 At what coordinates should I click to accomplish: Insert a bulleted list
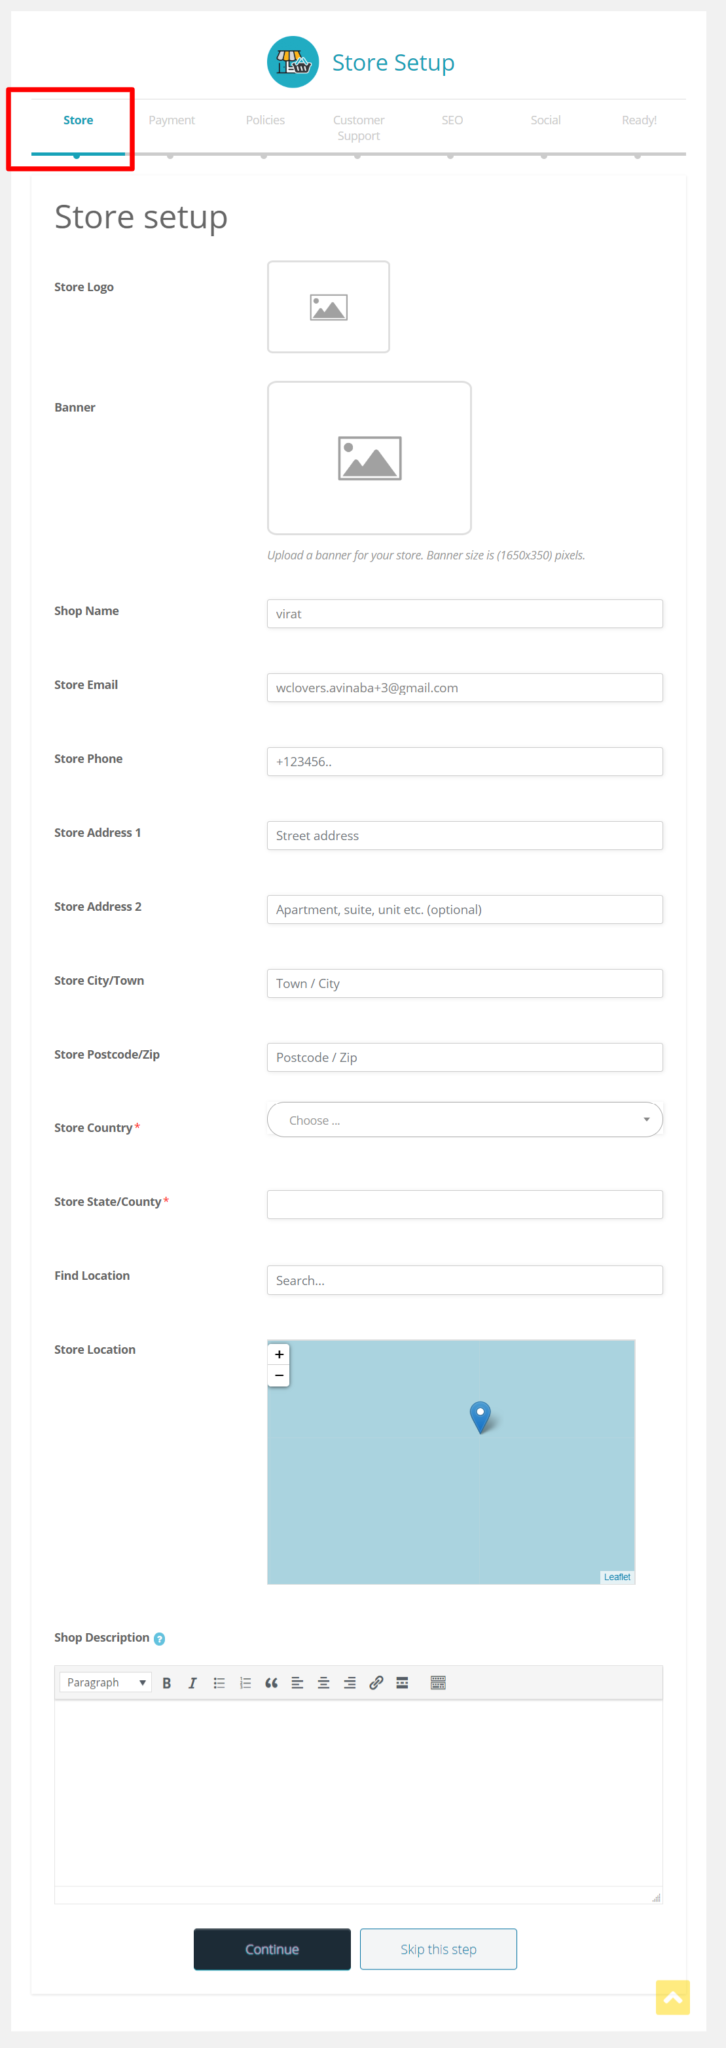[x=219, y=1683]
